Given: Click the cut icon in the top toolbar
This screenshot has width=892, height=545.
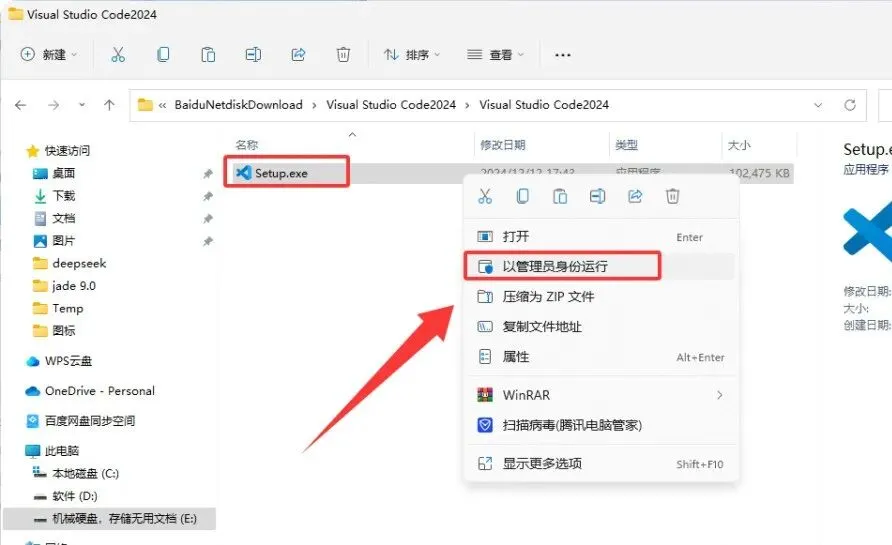Looking at the screenshot, I should coord(118,55).
